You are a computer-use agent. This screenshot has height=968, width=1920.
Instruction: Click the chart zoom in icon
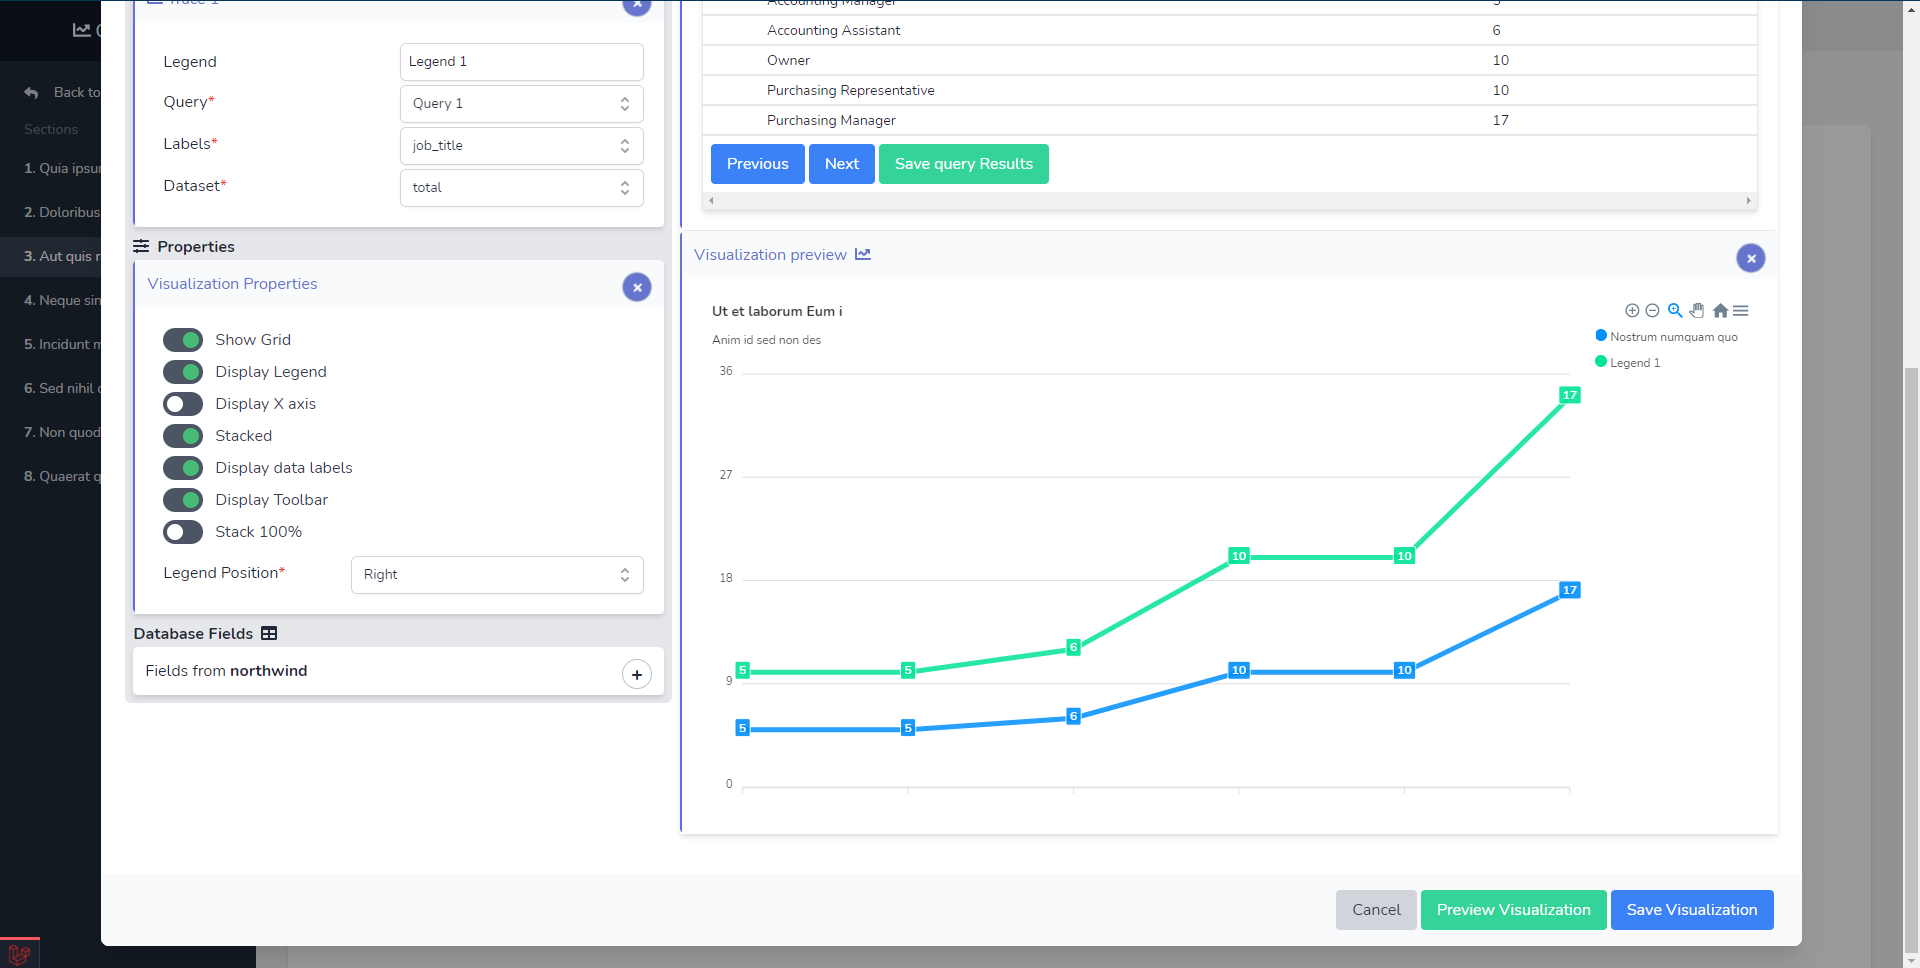[x=1632, y=311]
